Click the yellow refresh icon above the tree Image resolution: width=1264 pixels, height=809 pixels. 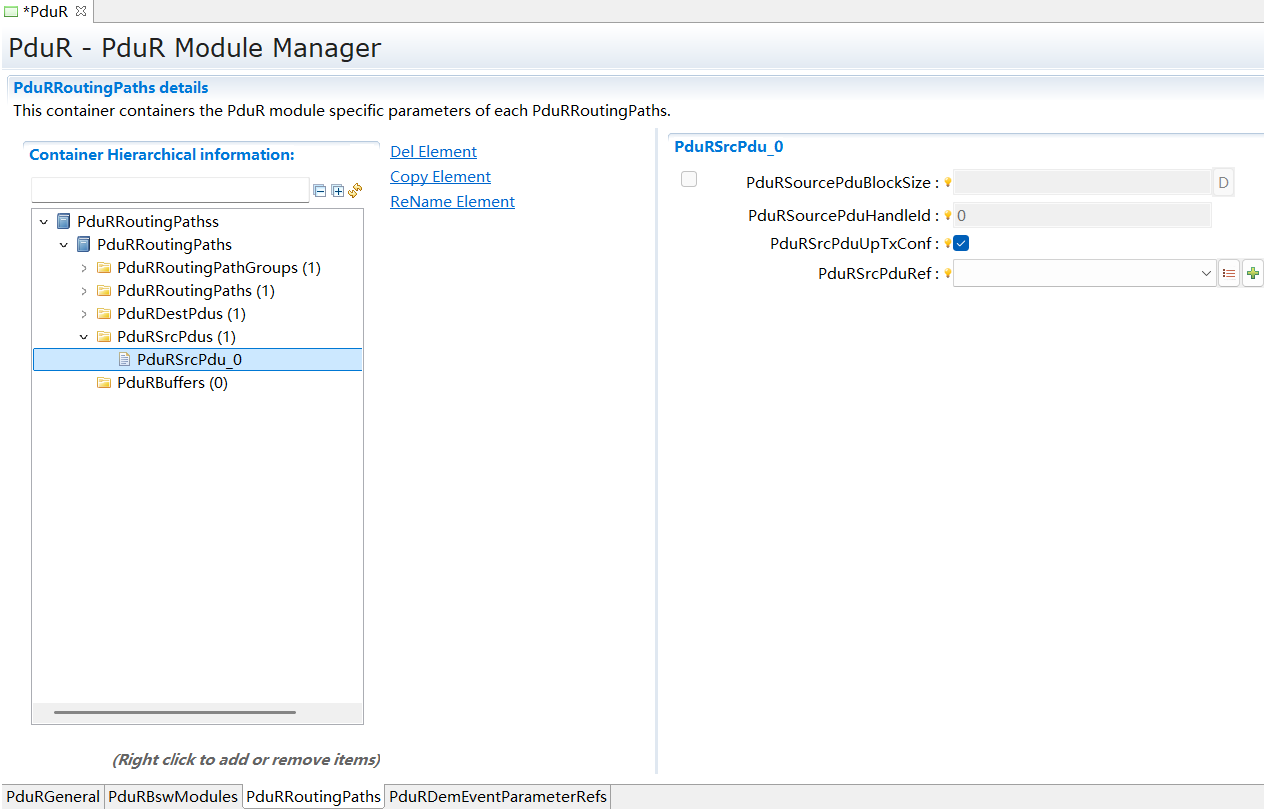click(355, 190)
